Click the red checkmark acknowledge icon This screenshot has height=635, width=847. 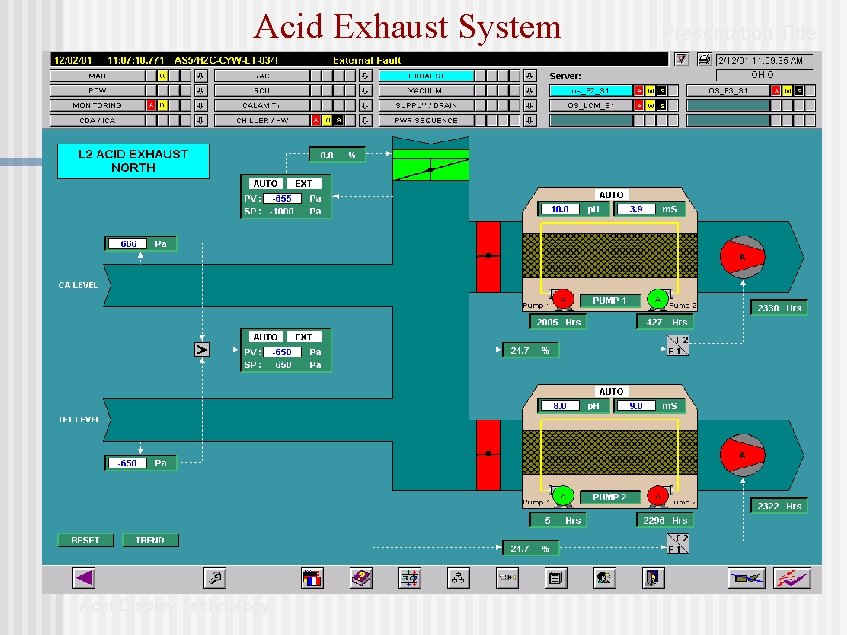click(x=792, y=578)
